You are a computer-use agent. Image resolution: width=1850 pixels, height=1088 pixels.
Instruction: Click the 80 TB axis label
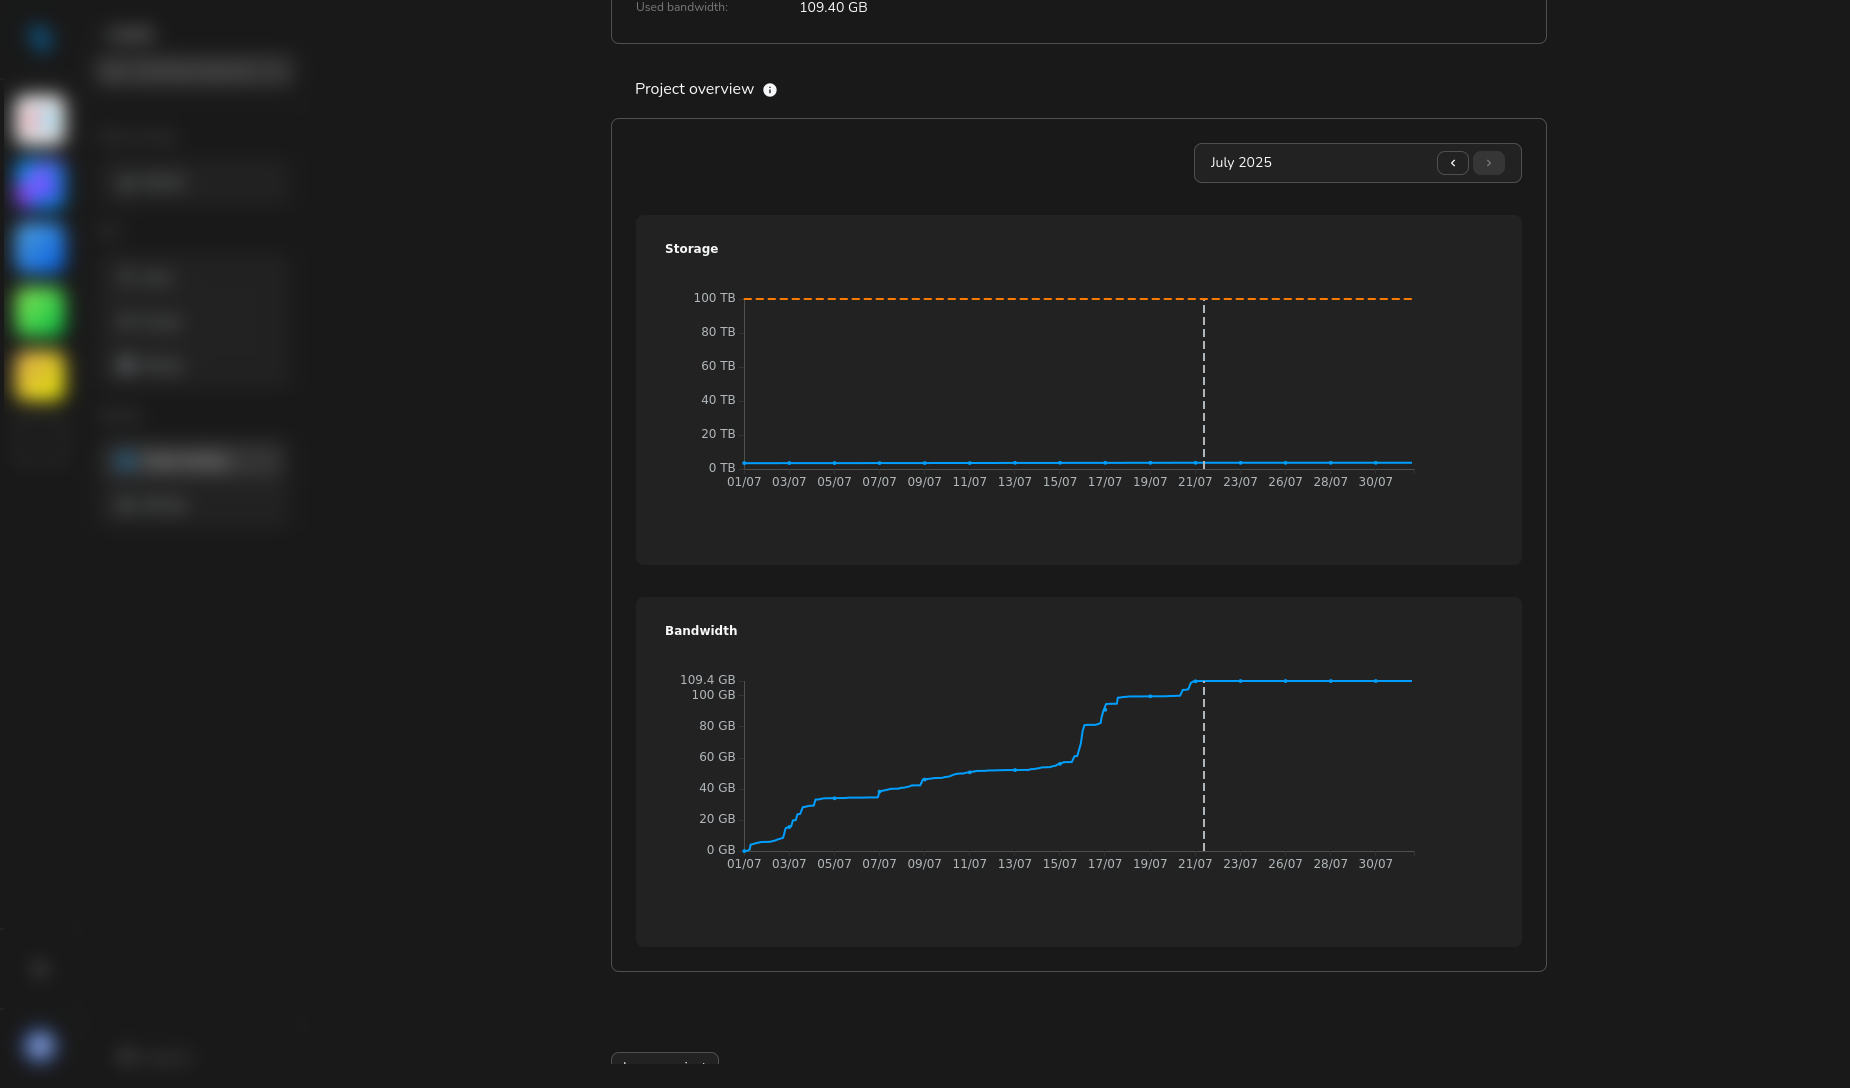pos(718,332)
